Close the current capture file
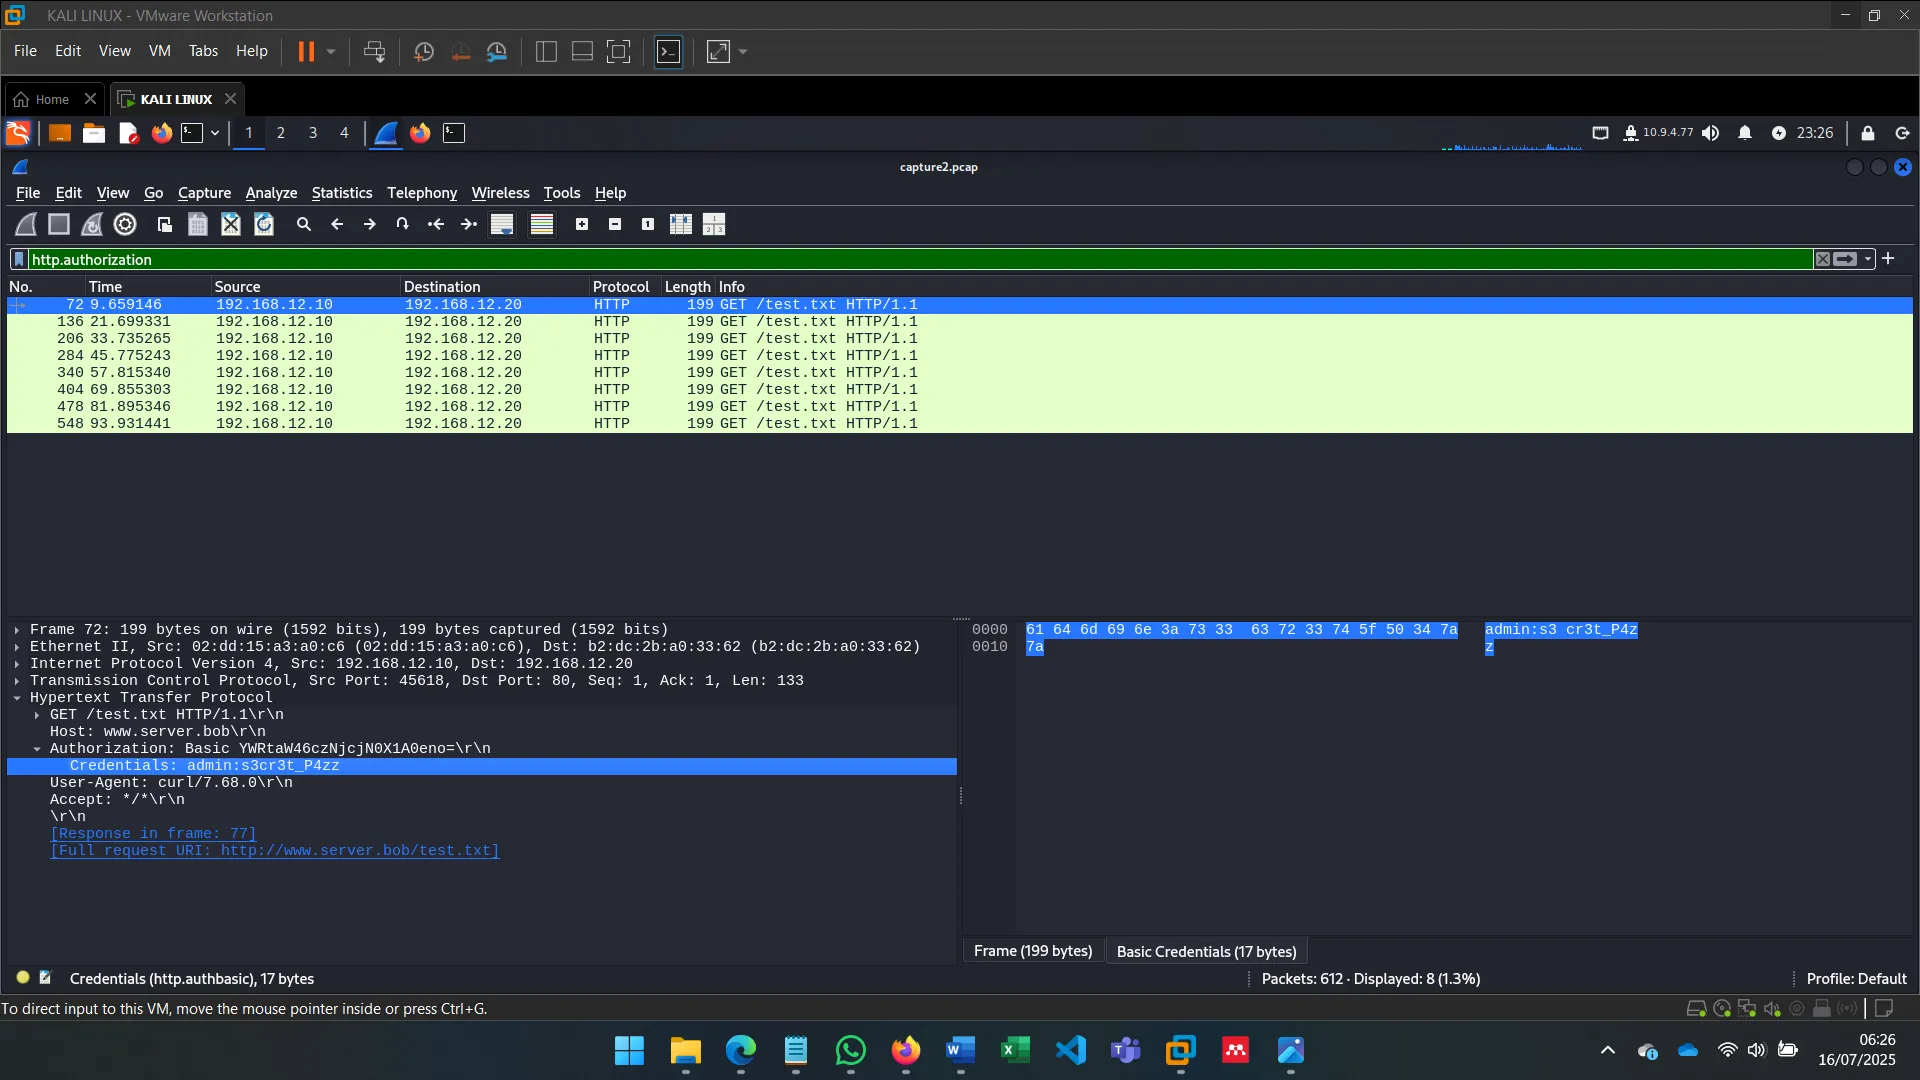Image resolution: width=1920 pixels, height=1080 pixels. (230, 224)
